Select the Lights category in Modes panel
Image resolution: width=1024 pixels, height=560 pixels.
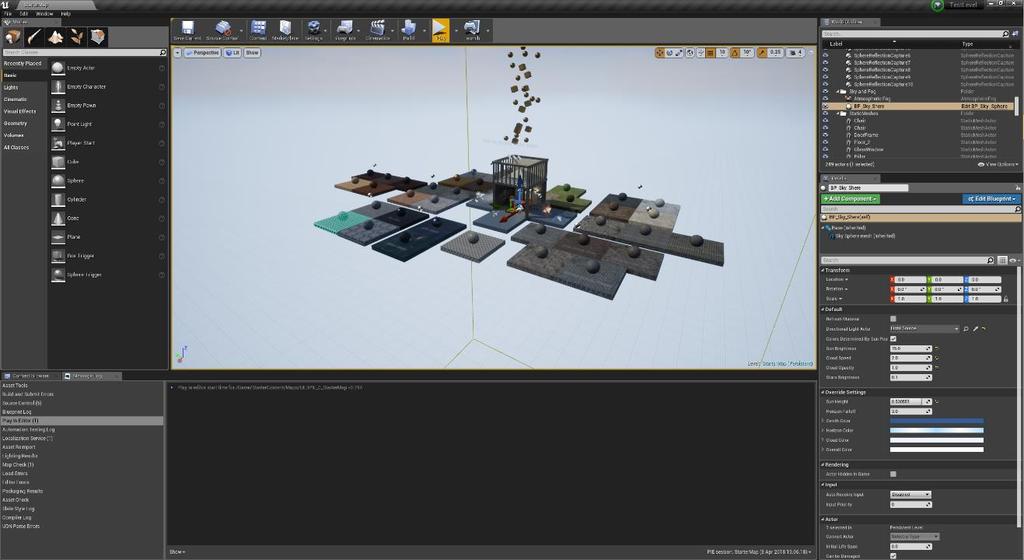pos(11,87)
